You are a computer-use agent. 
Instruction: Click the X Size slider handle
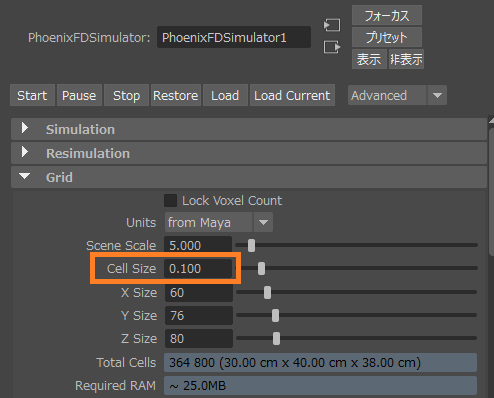click(x=267, y=292)
